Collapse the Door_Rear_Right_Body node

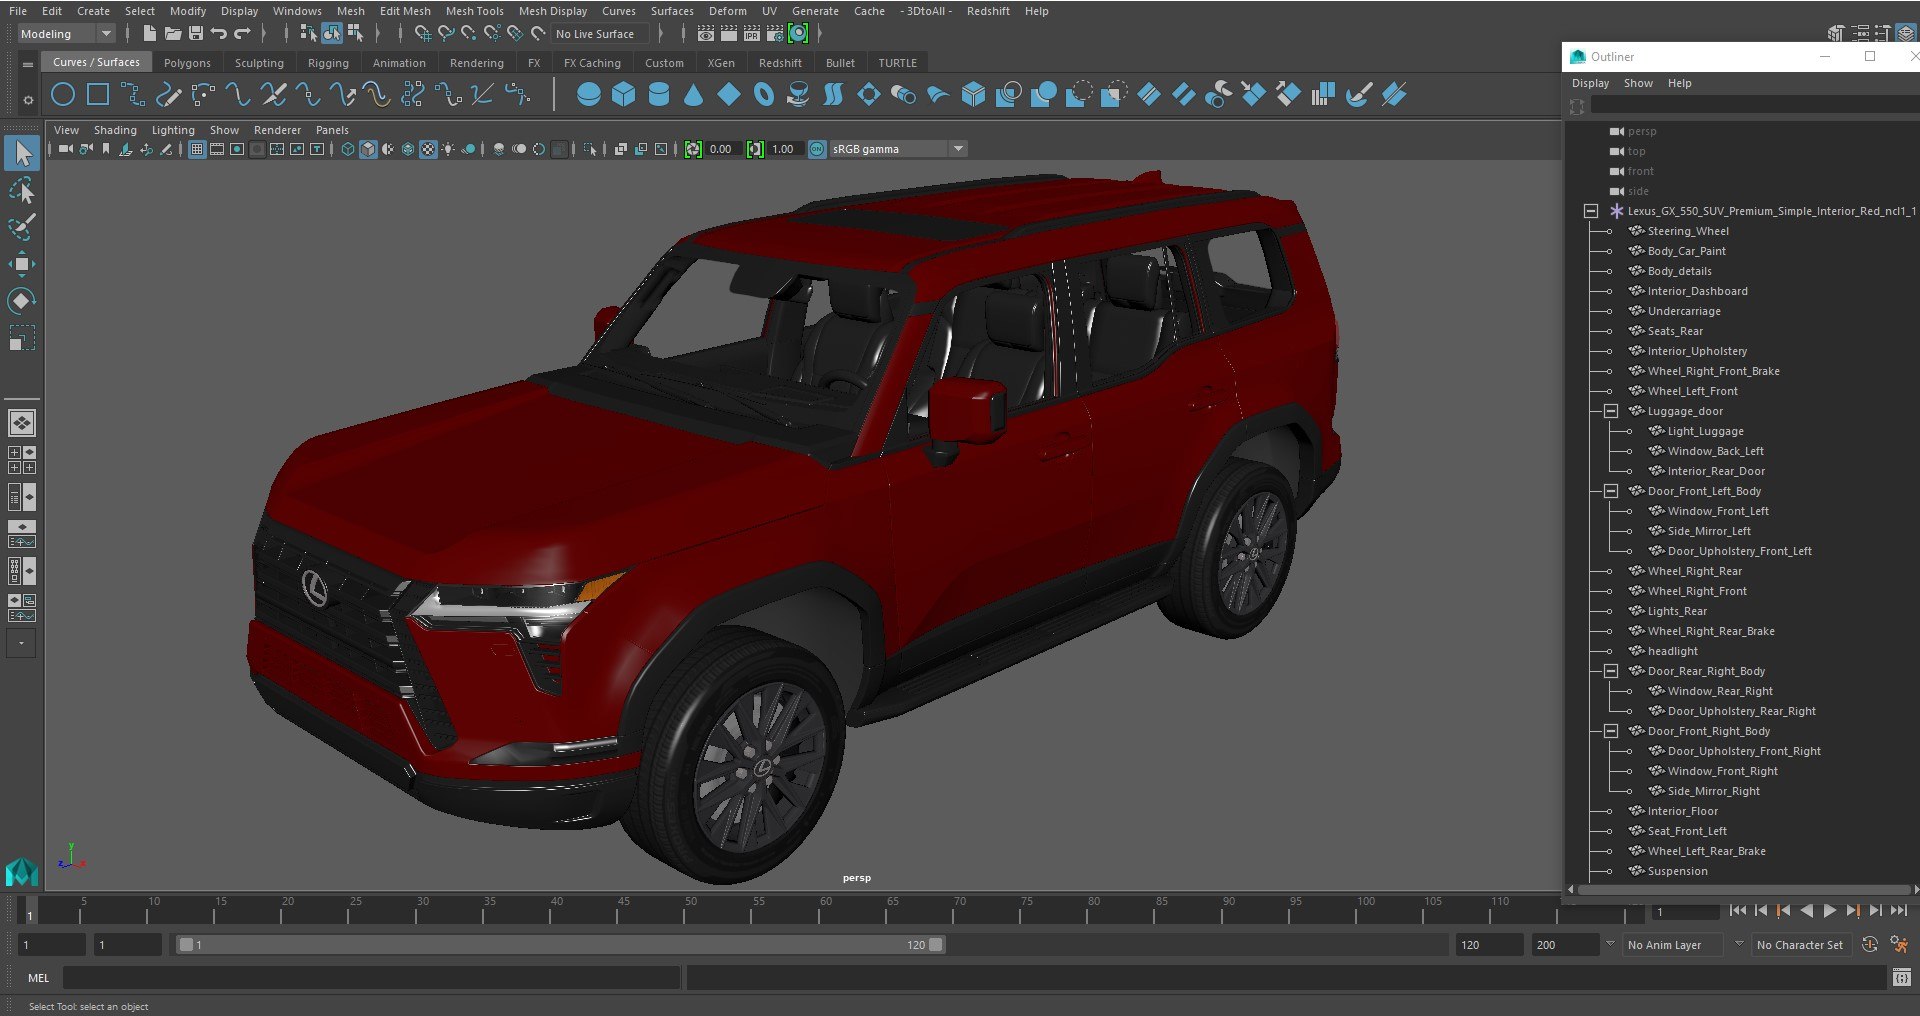pos(1611,671)
